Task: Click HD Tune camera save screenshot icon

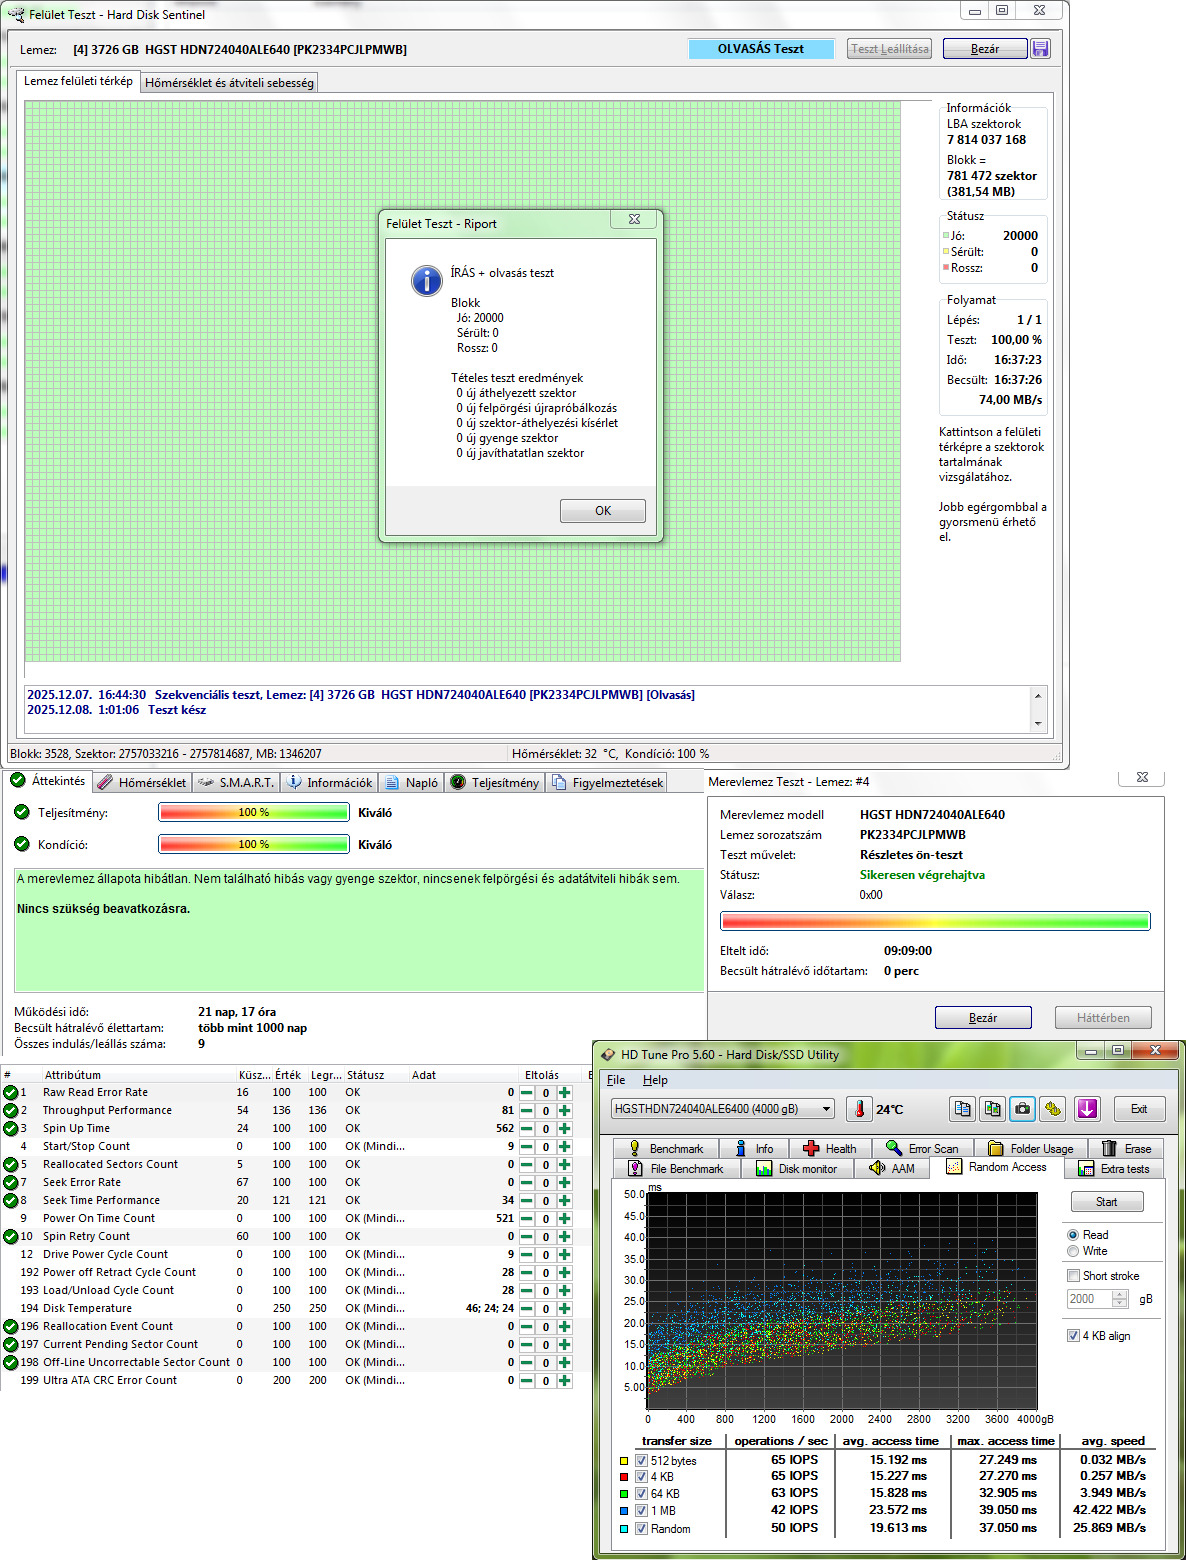Action: [x=1022, y=1109]
